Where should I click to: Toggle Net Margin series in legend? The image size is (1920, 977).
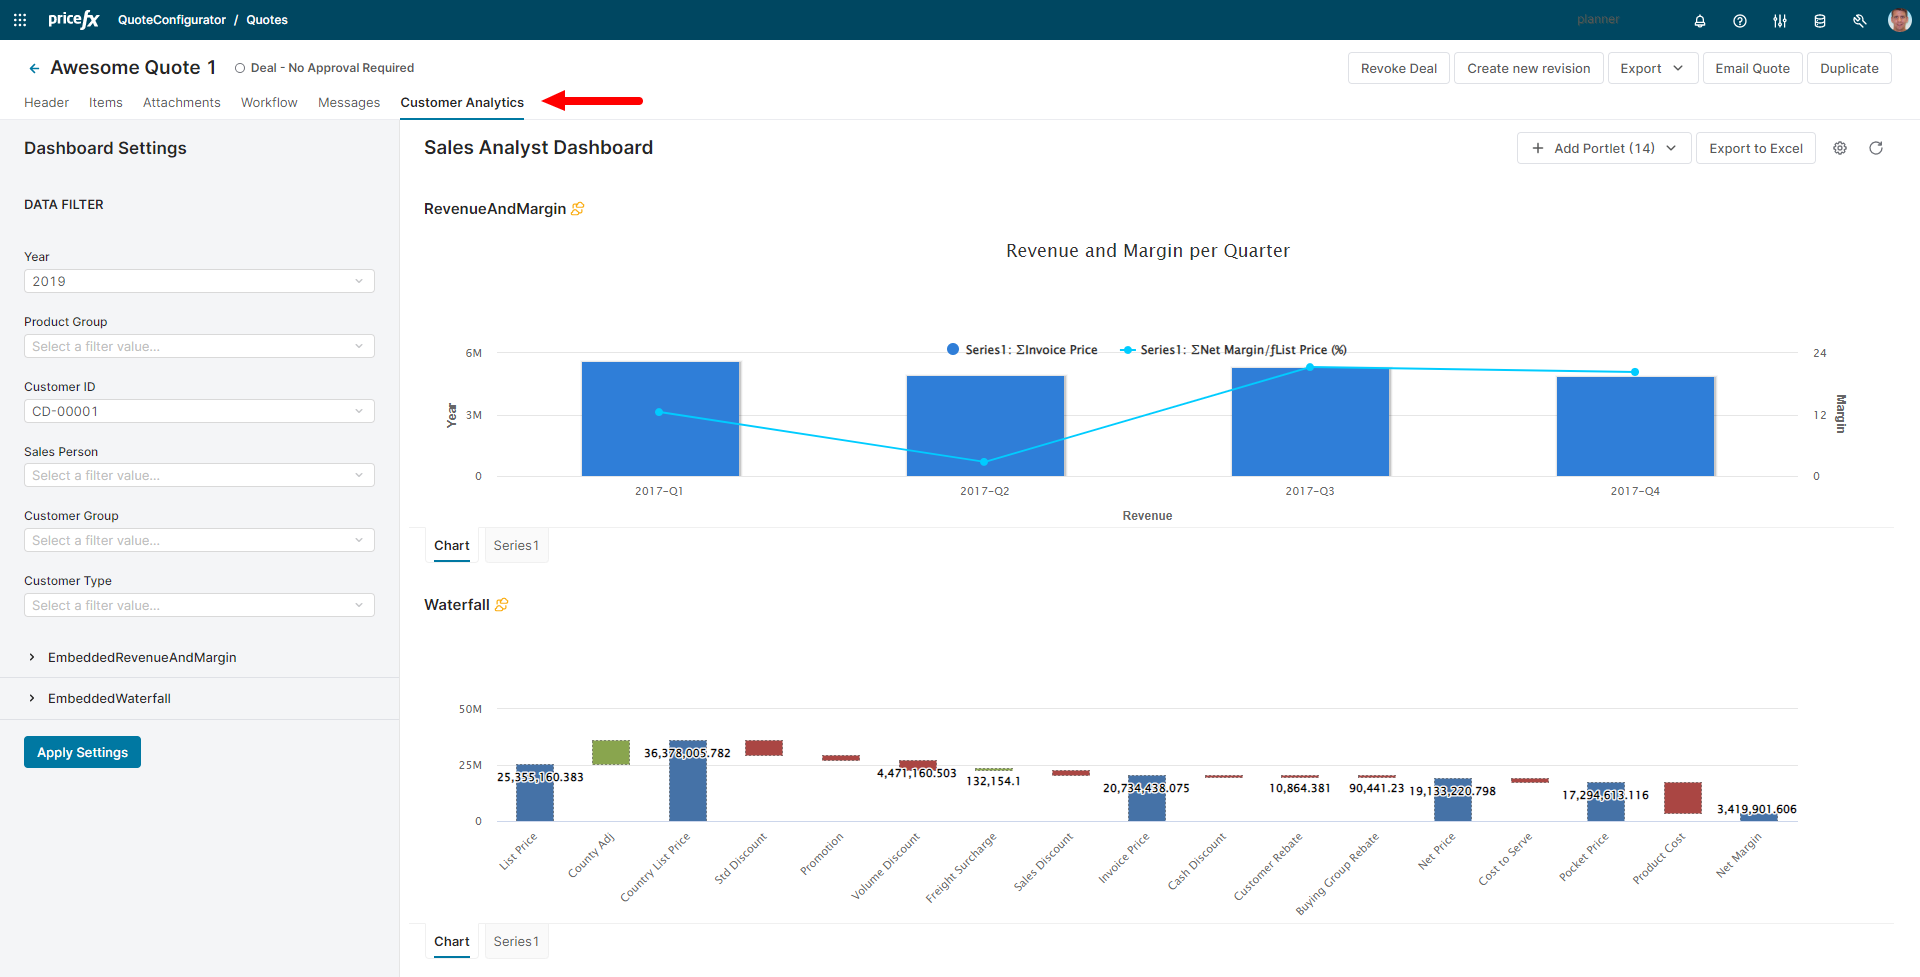pos(1234,350)
